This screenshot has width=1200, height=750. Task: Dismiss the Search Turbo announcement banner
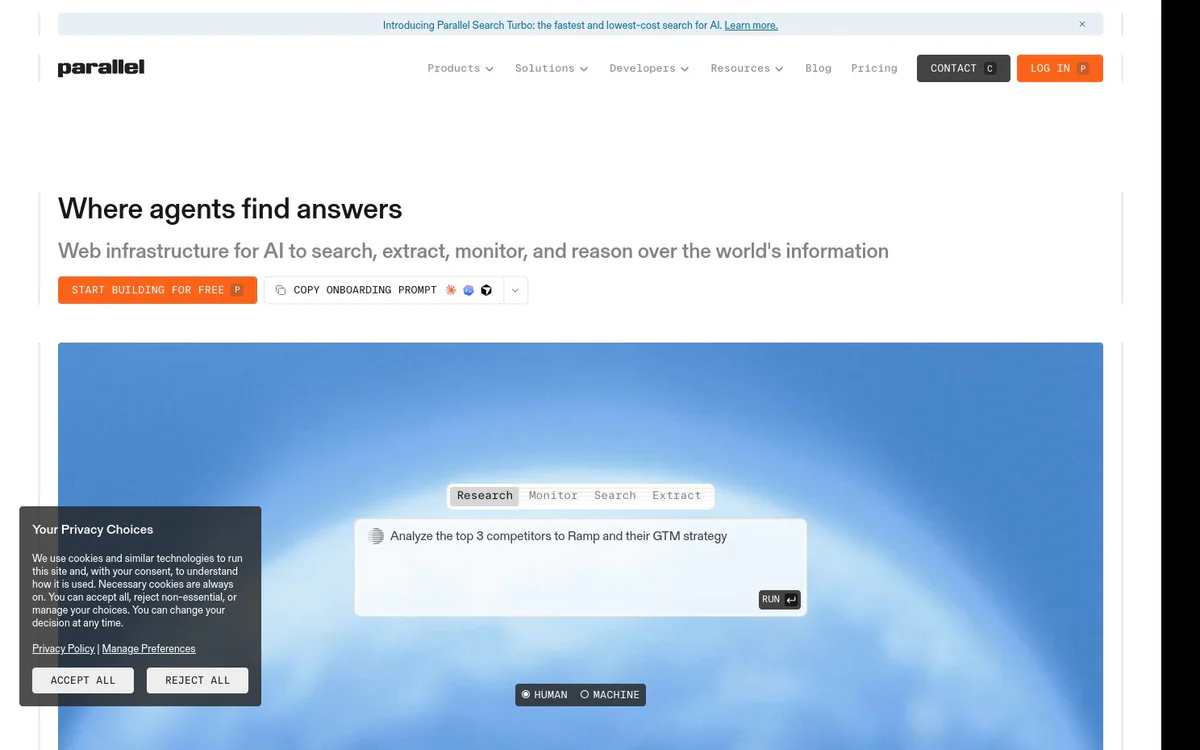(1082, 25)
